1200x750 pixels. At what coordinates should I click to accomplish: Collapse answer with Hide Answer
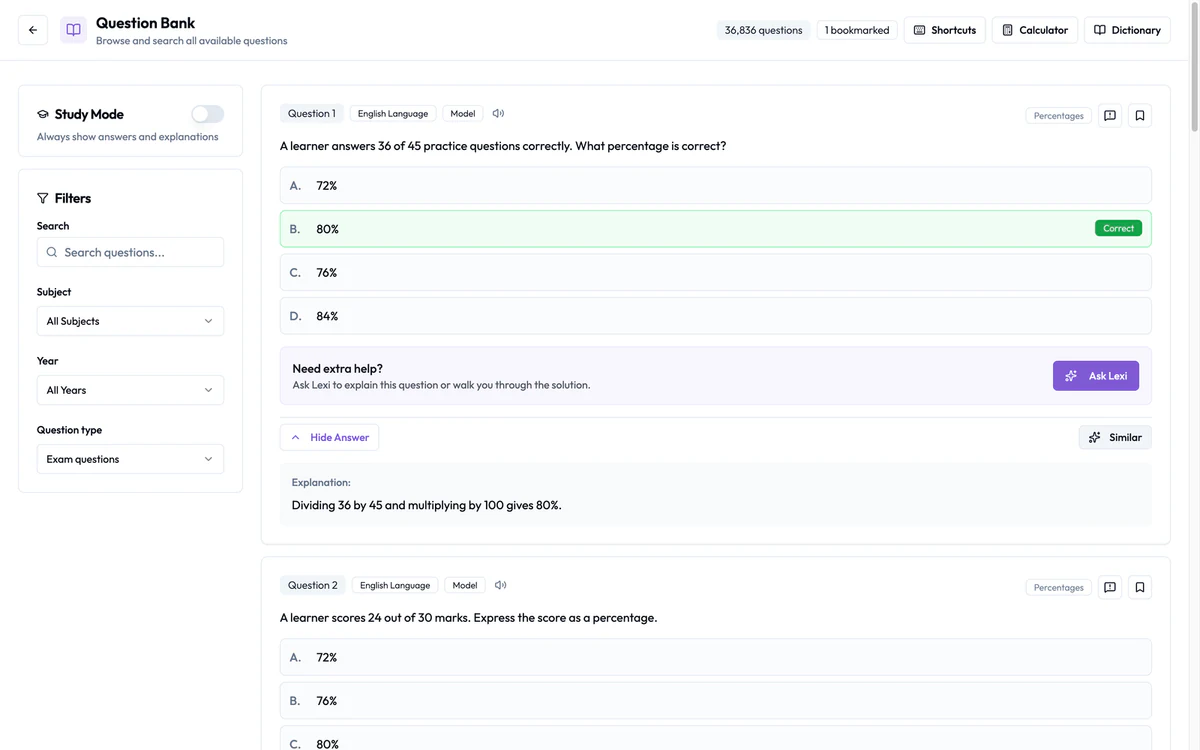click(x=329, y=437)
